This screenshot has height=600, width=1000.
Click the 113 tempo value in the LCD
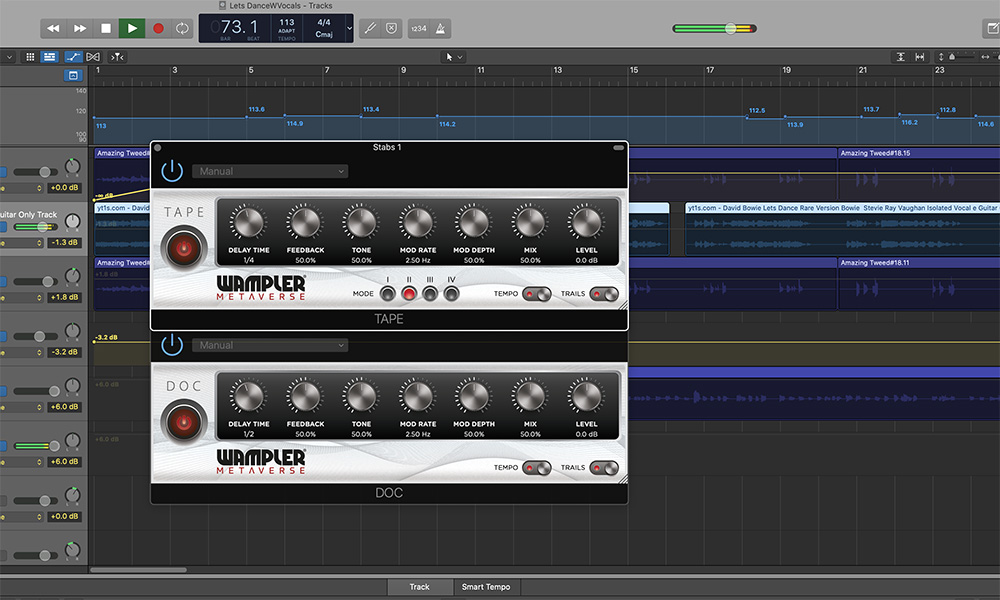coord(287,22)
